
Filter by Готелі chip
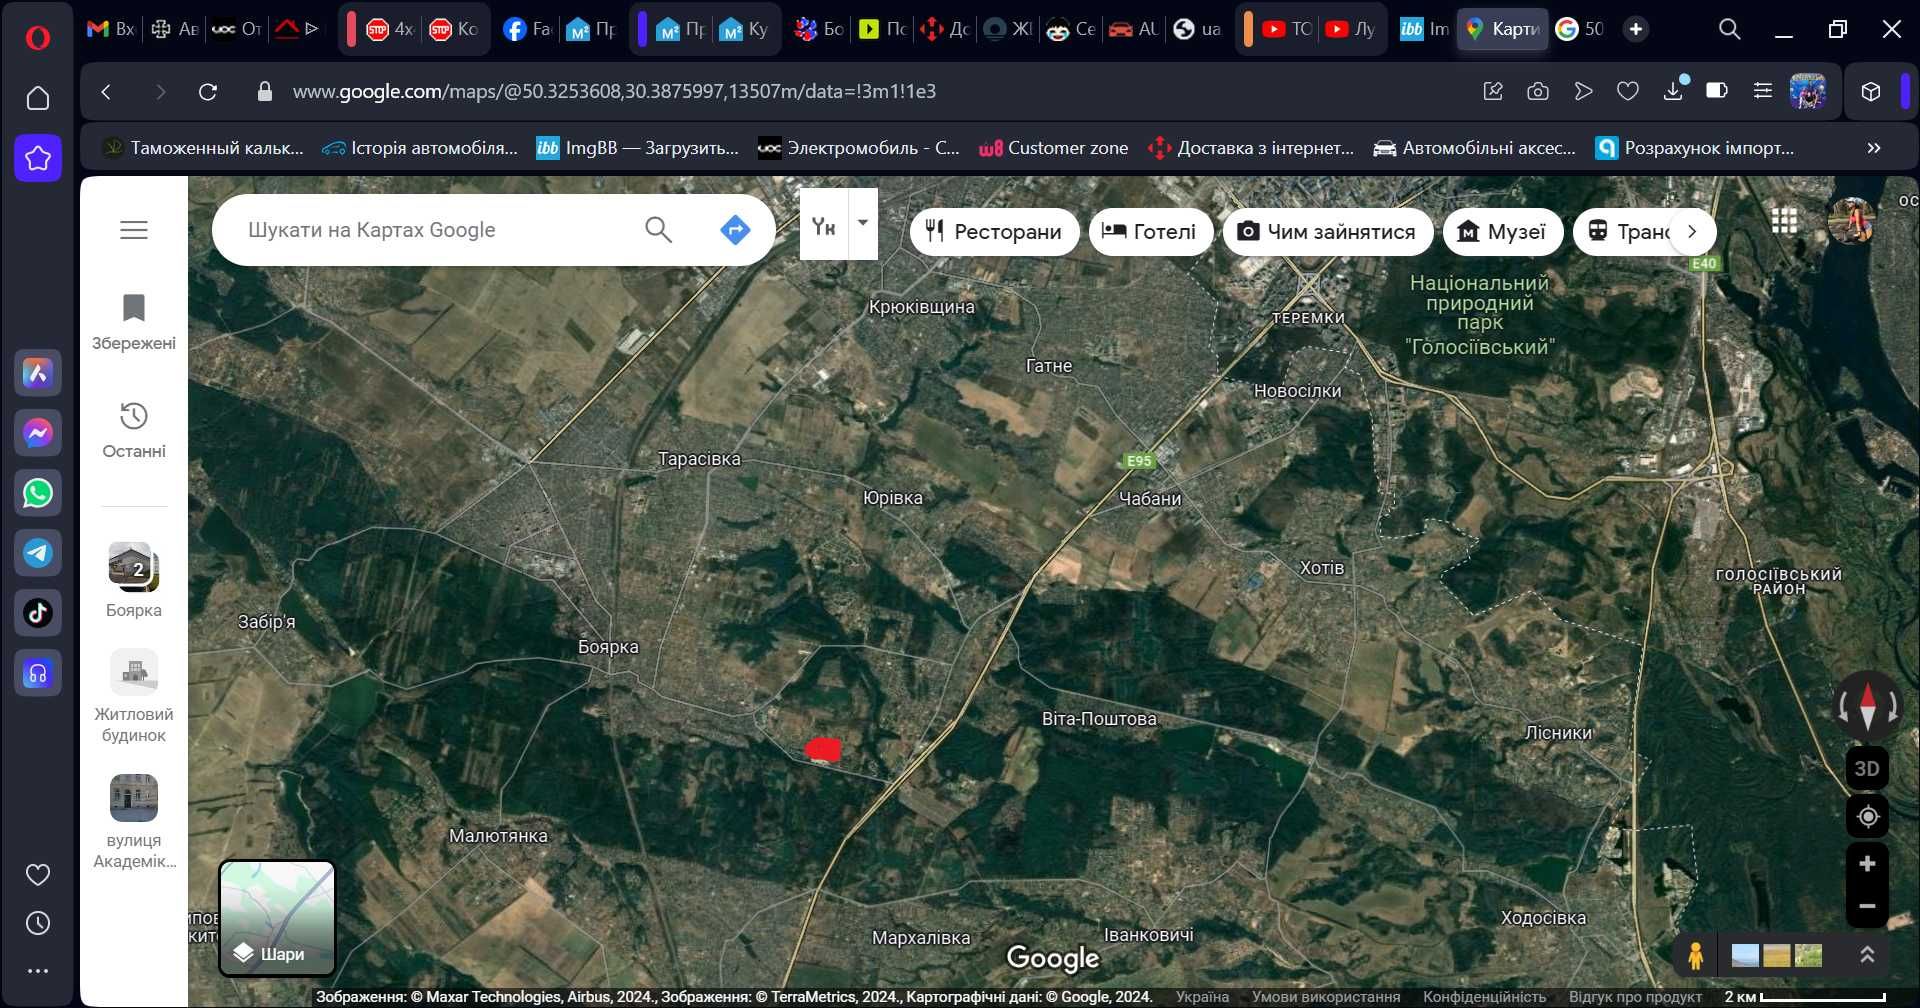pyautogui.click(x=1150, y=232)
